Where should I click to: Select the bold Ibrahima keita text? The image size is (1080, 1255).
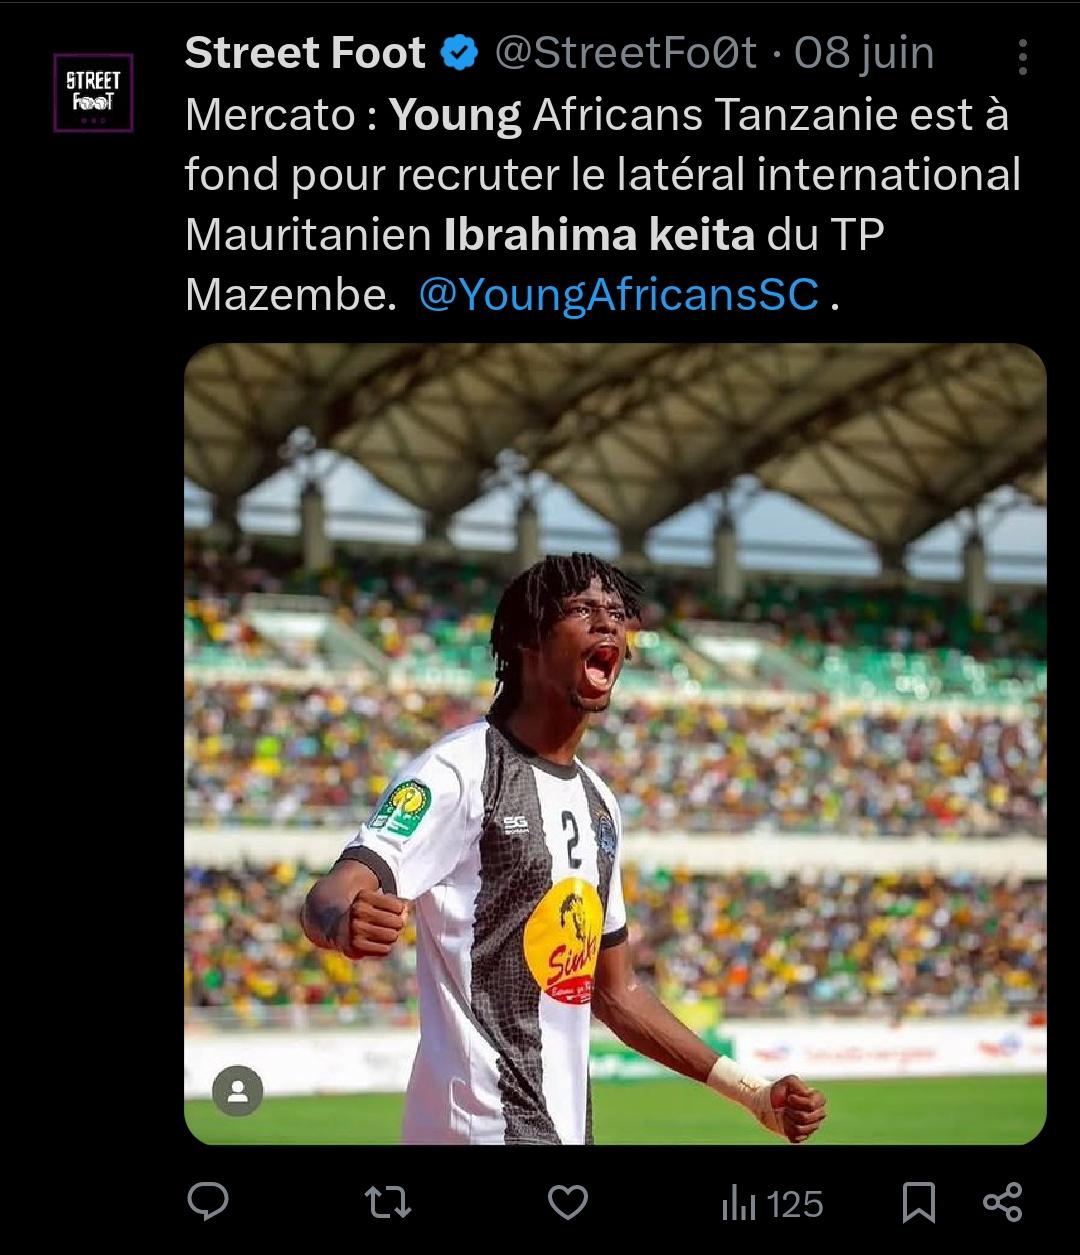click(599, 235)
